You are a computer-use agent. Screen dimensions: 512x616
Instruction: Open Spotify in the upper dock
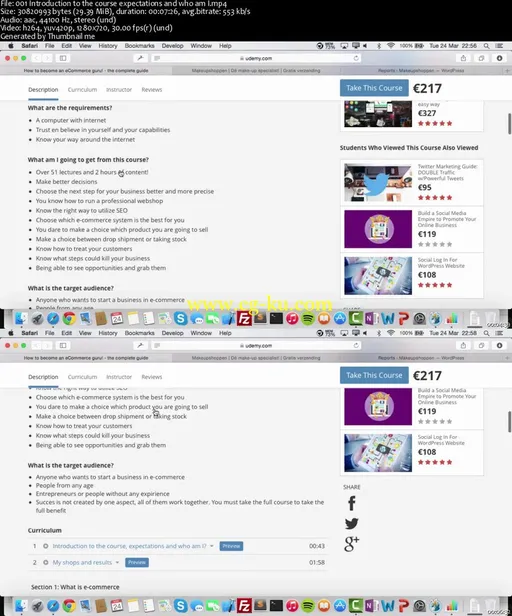[x=308, y=319]
